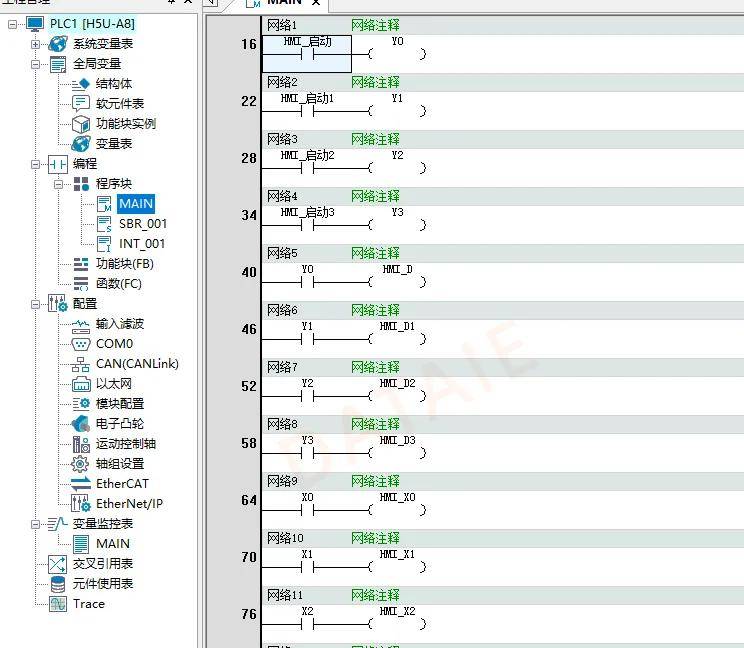Expand the 系统变量表 tree node
744x648 pixels.
tap(36, 44)
